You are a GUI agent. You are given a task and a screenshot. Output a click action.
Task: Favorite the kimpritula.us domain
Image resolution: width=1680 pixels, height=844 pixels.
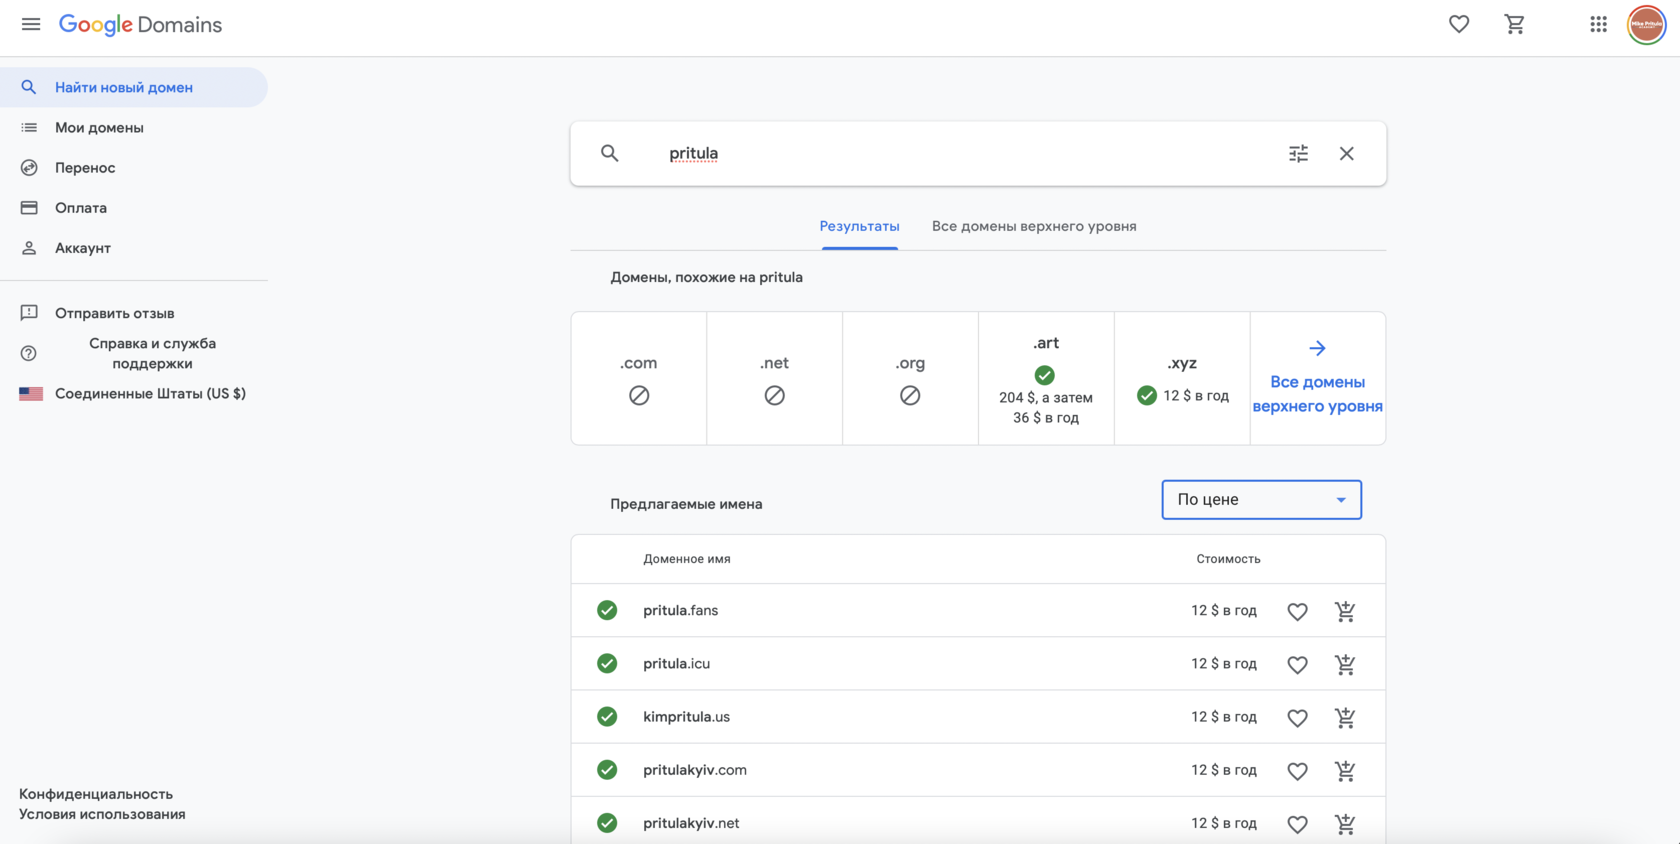1297,717
